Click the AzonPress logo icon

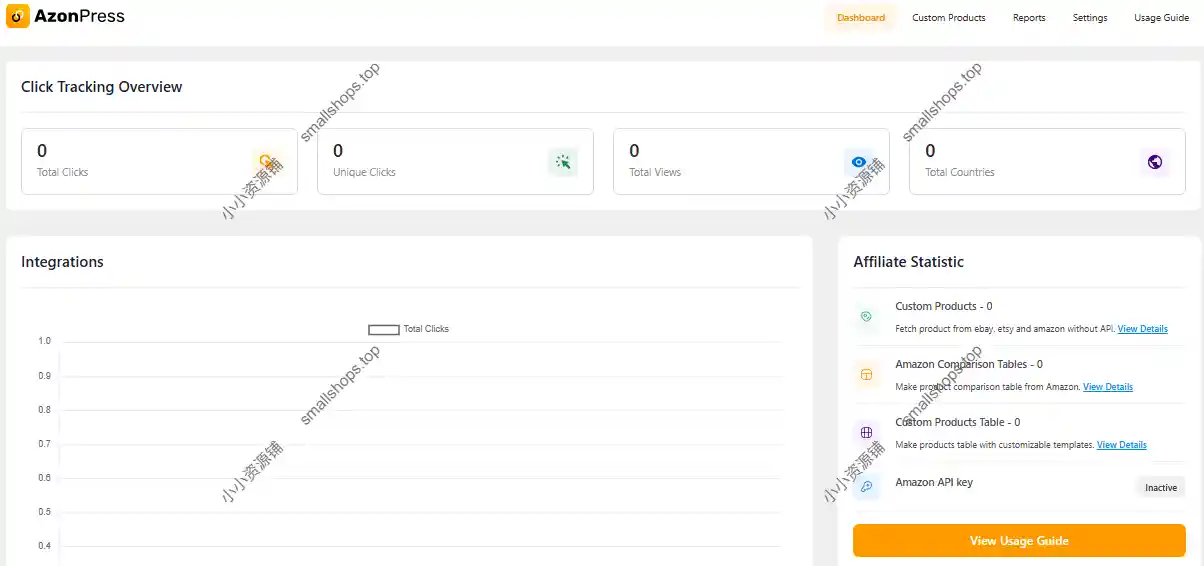click(x=18, y=16)
